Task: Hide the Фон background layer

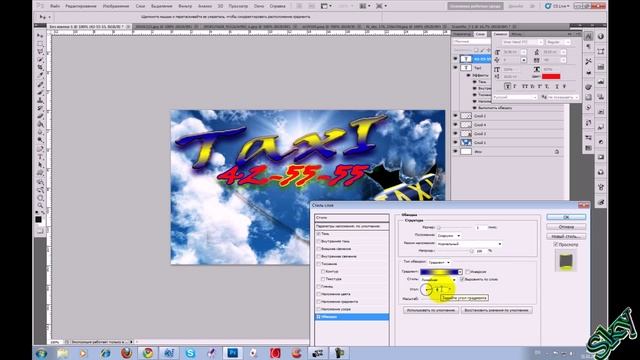Action: click(x=456, y=151)
